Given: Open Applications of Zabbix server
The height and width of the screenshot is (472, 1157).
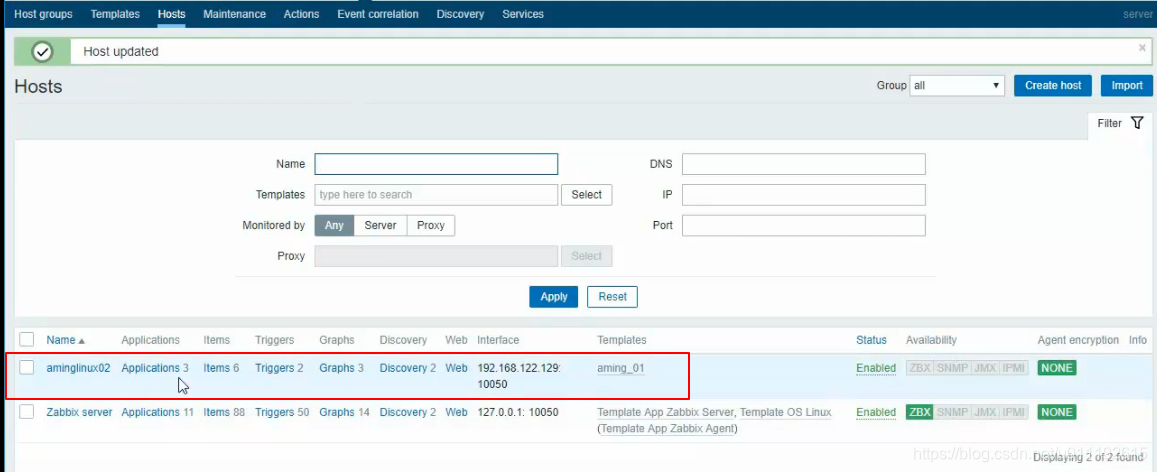Looking at the screenshot, I should click(x=151, y=412).
